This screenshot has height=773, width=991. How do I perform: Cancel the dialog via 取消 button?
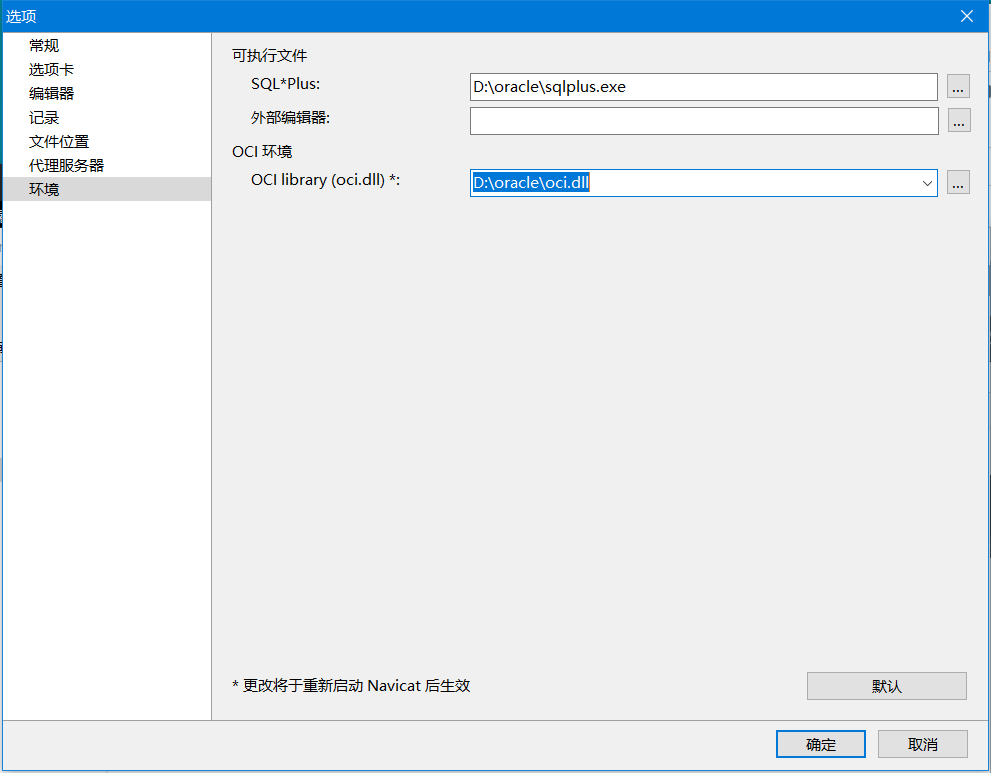point(922,744)
